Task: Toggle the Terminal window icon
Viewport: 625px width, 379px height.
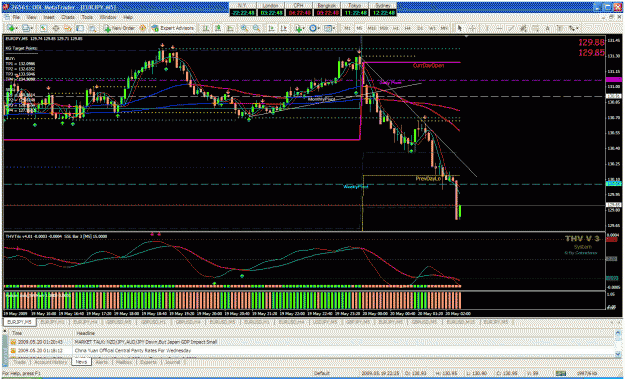Action: 80,28
